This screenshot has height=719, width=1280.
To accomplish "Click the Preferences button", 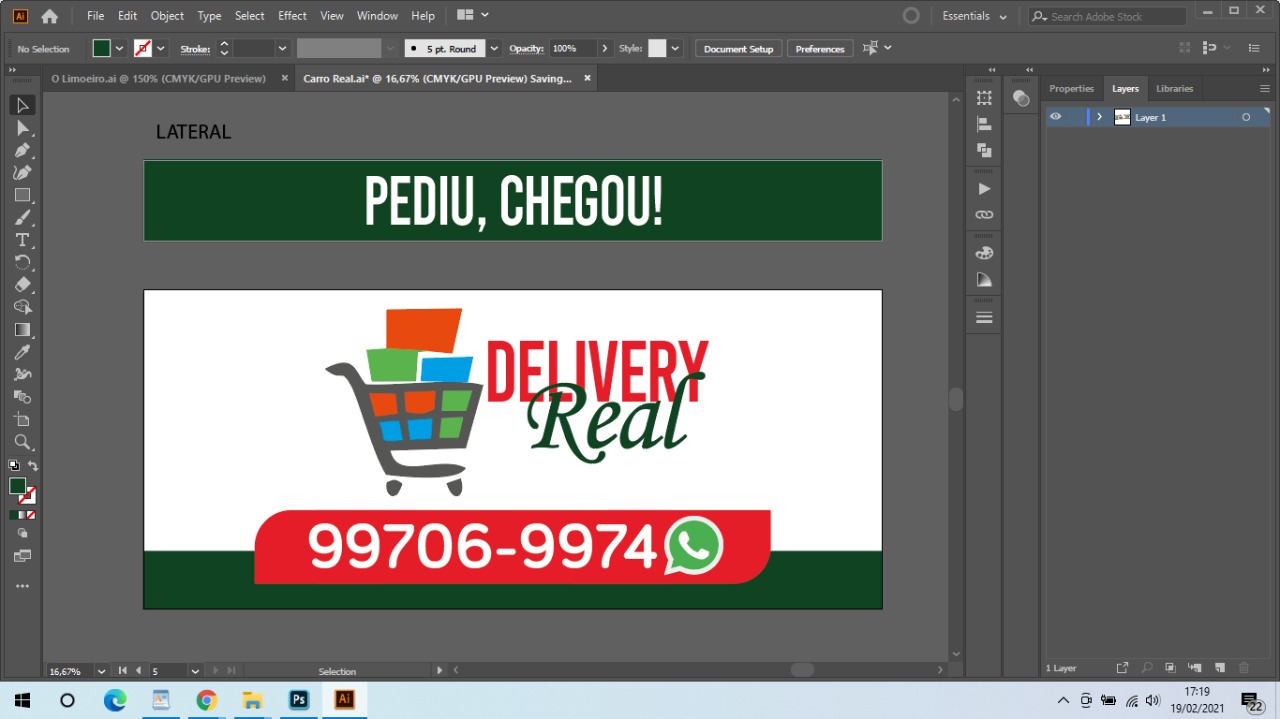I will coord(820,49).
